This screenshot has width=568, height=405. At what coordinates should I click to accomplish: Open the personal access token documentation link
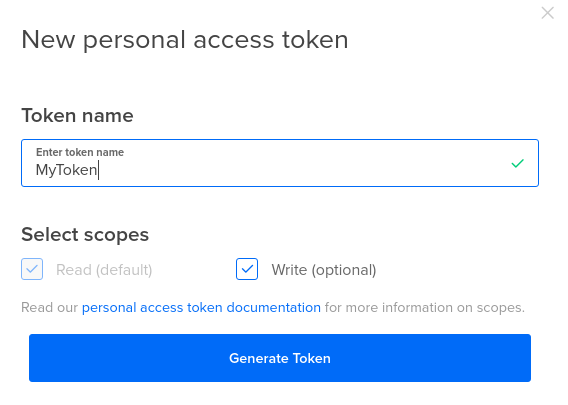click(201, 308)
